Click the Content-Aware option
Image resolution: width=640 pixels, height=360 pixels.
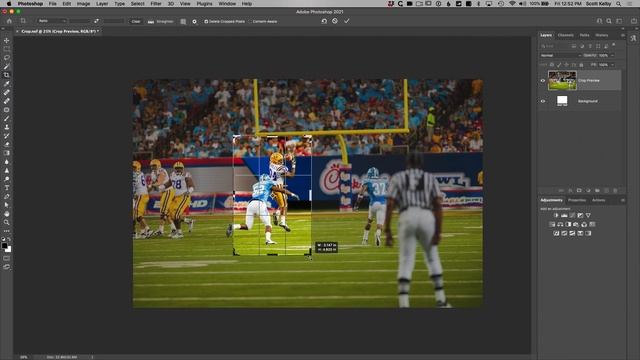(x=264, y=21)
